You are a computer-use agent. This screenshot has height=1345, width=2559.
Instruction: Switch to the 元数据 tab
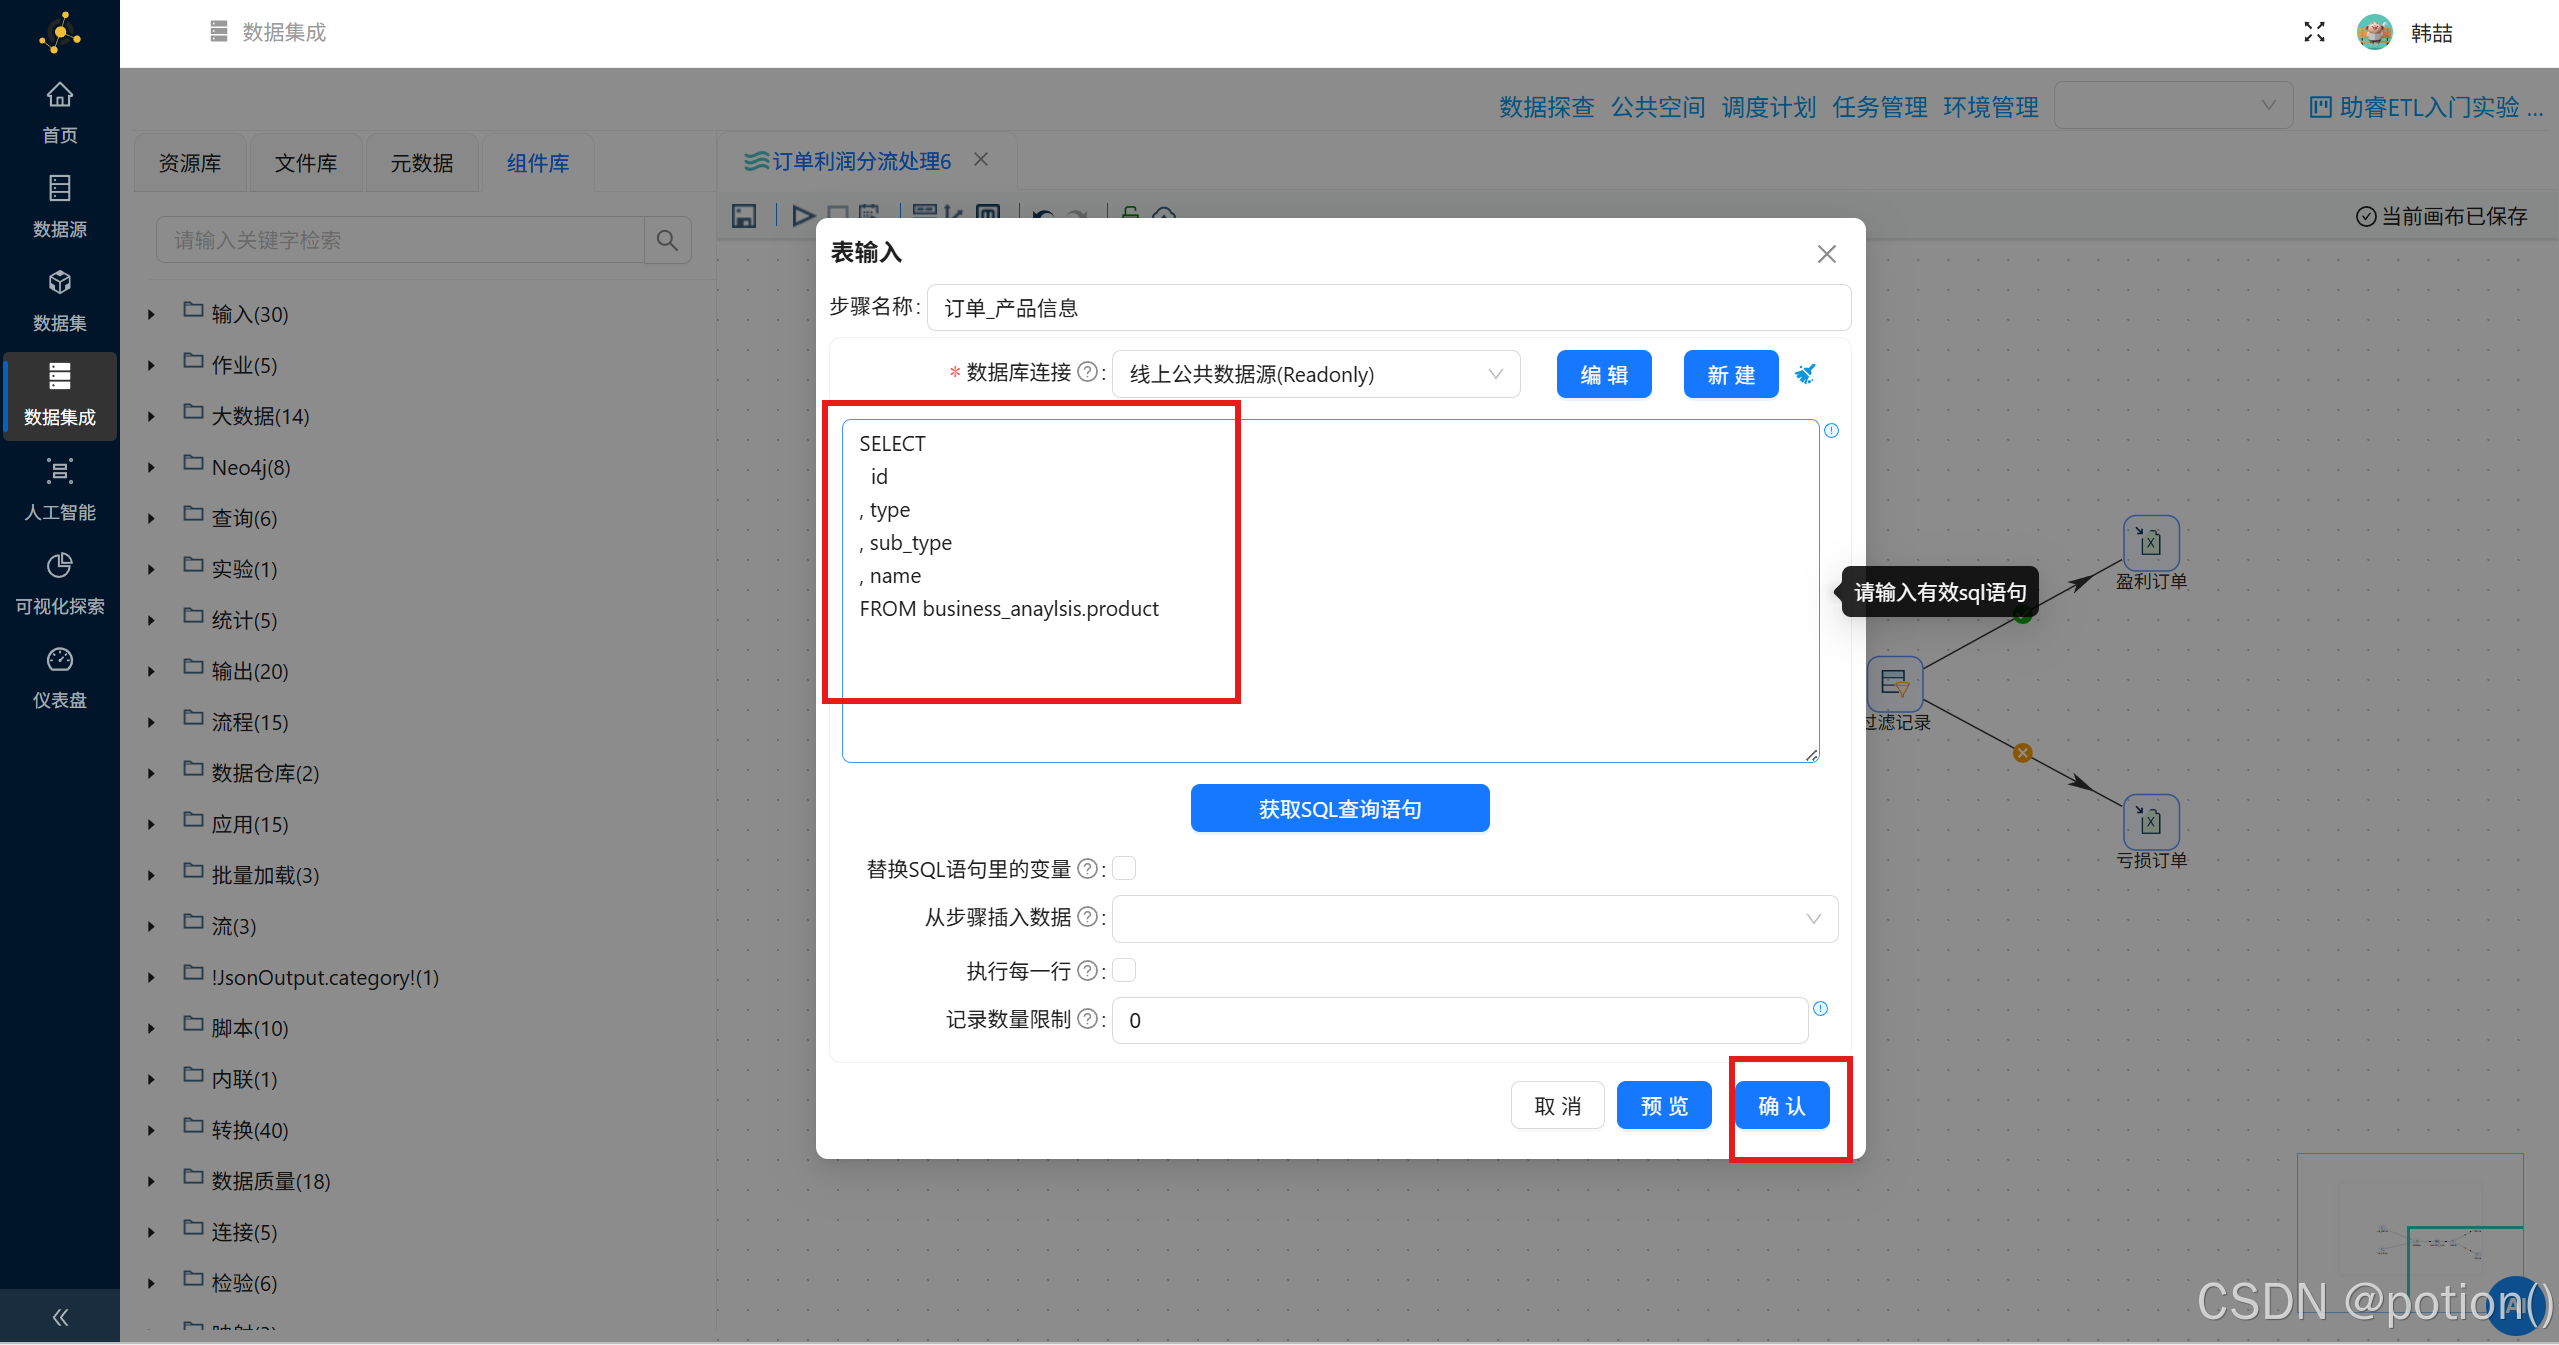pyautogui.click(x=421, y=161)
